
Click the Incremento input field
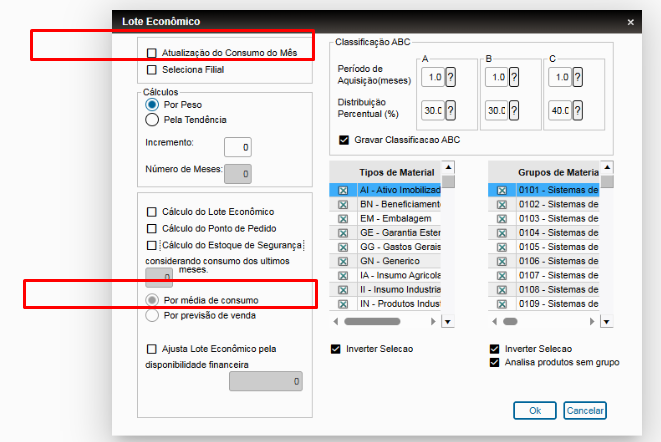238,147
